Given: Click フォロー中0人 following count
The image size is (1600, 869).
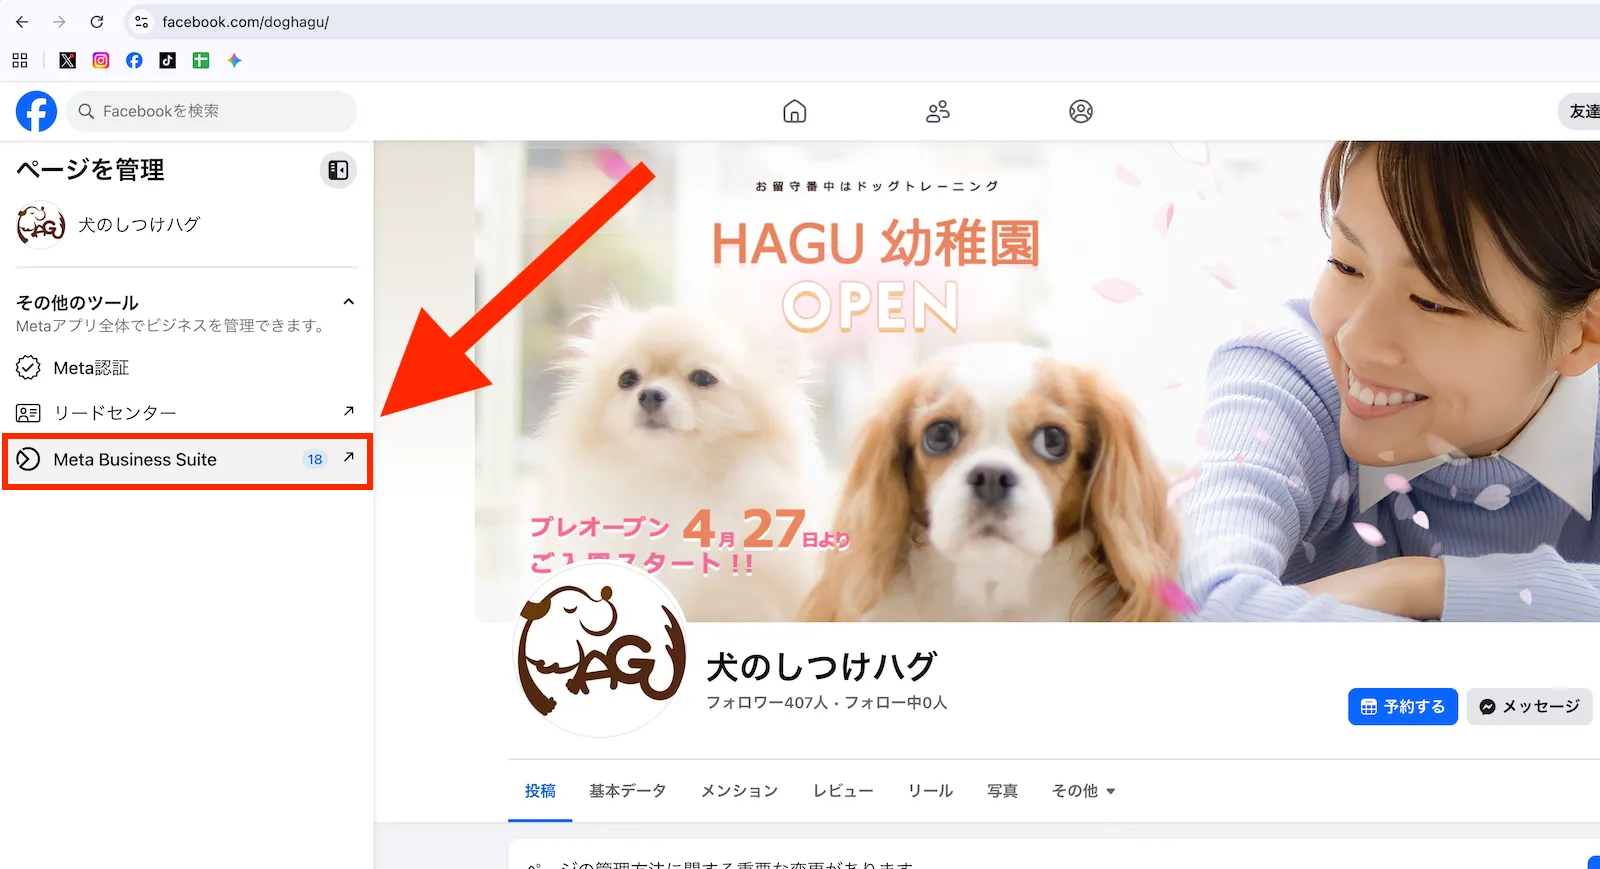Looking at the screenshot, I should coord(896,703).
